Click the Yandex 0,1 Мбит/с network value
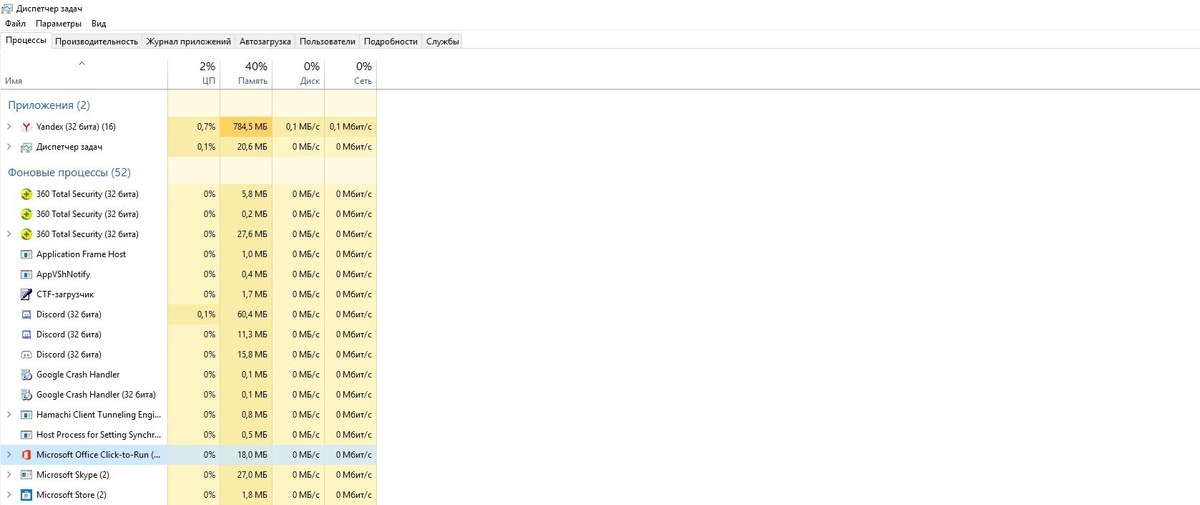1200x505 pixels. (350, 127)
